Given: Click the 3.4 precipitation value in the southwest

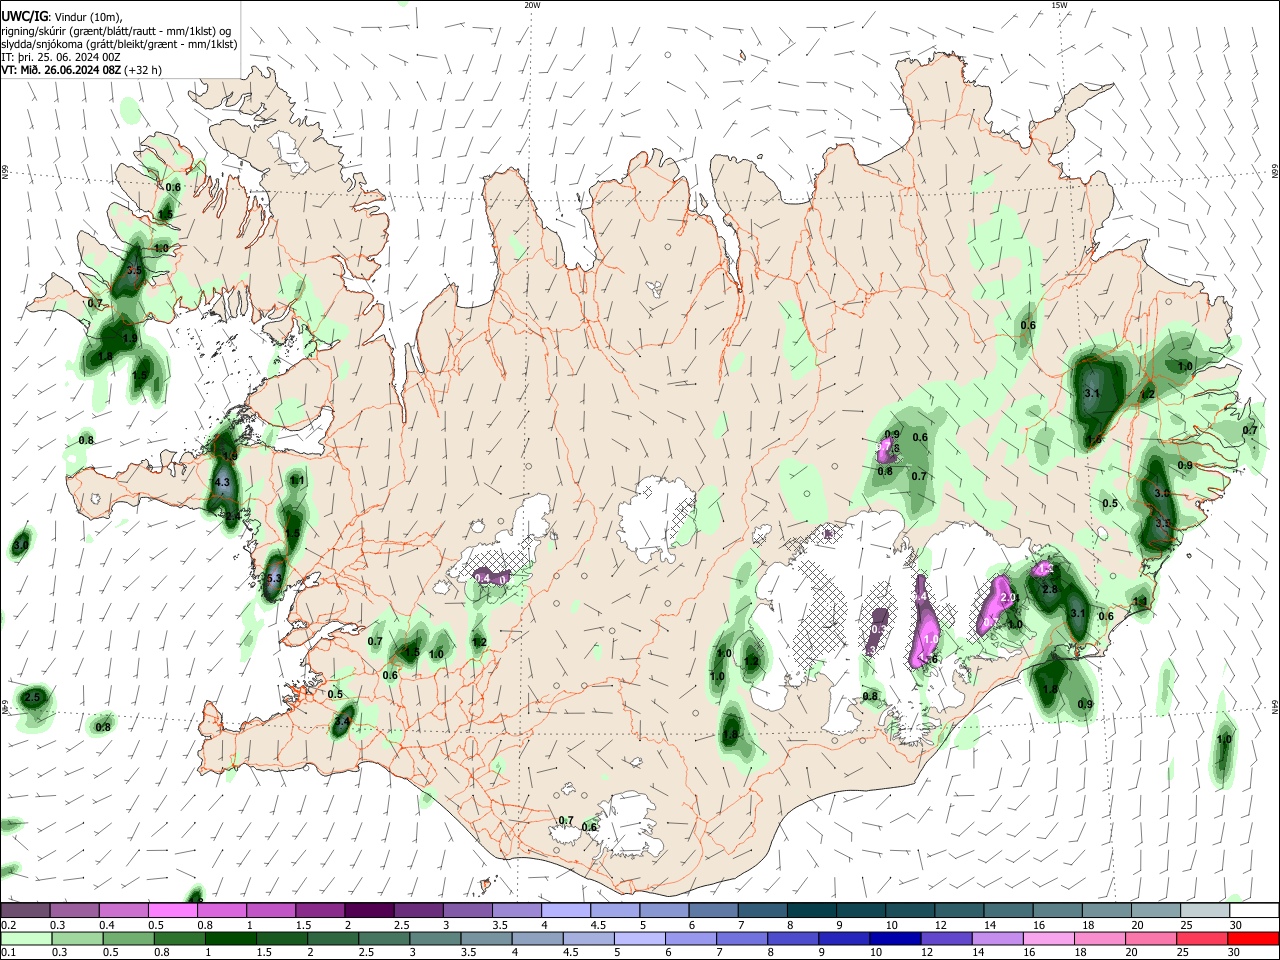Looking at the screenshot, I should tap(342, 721).
